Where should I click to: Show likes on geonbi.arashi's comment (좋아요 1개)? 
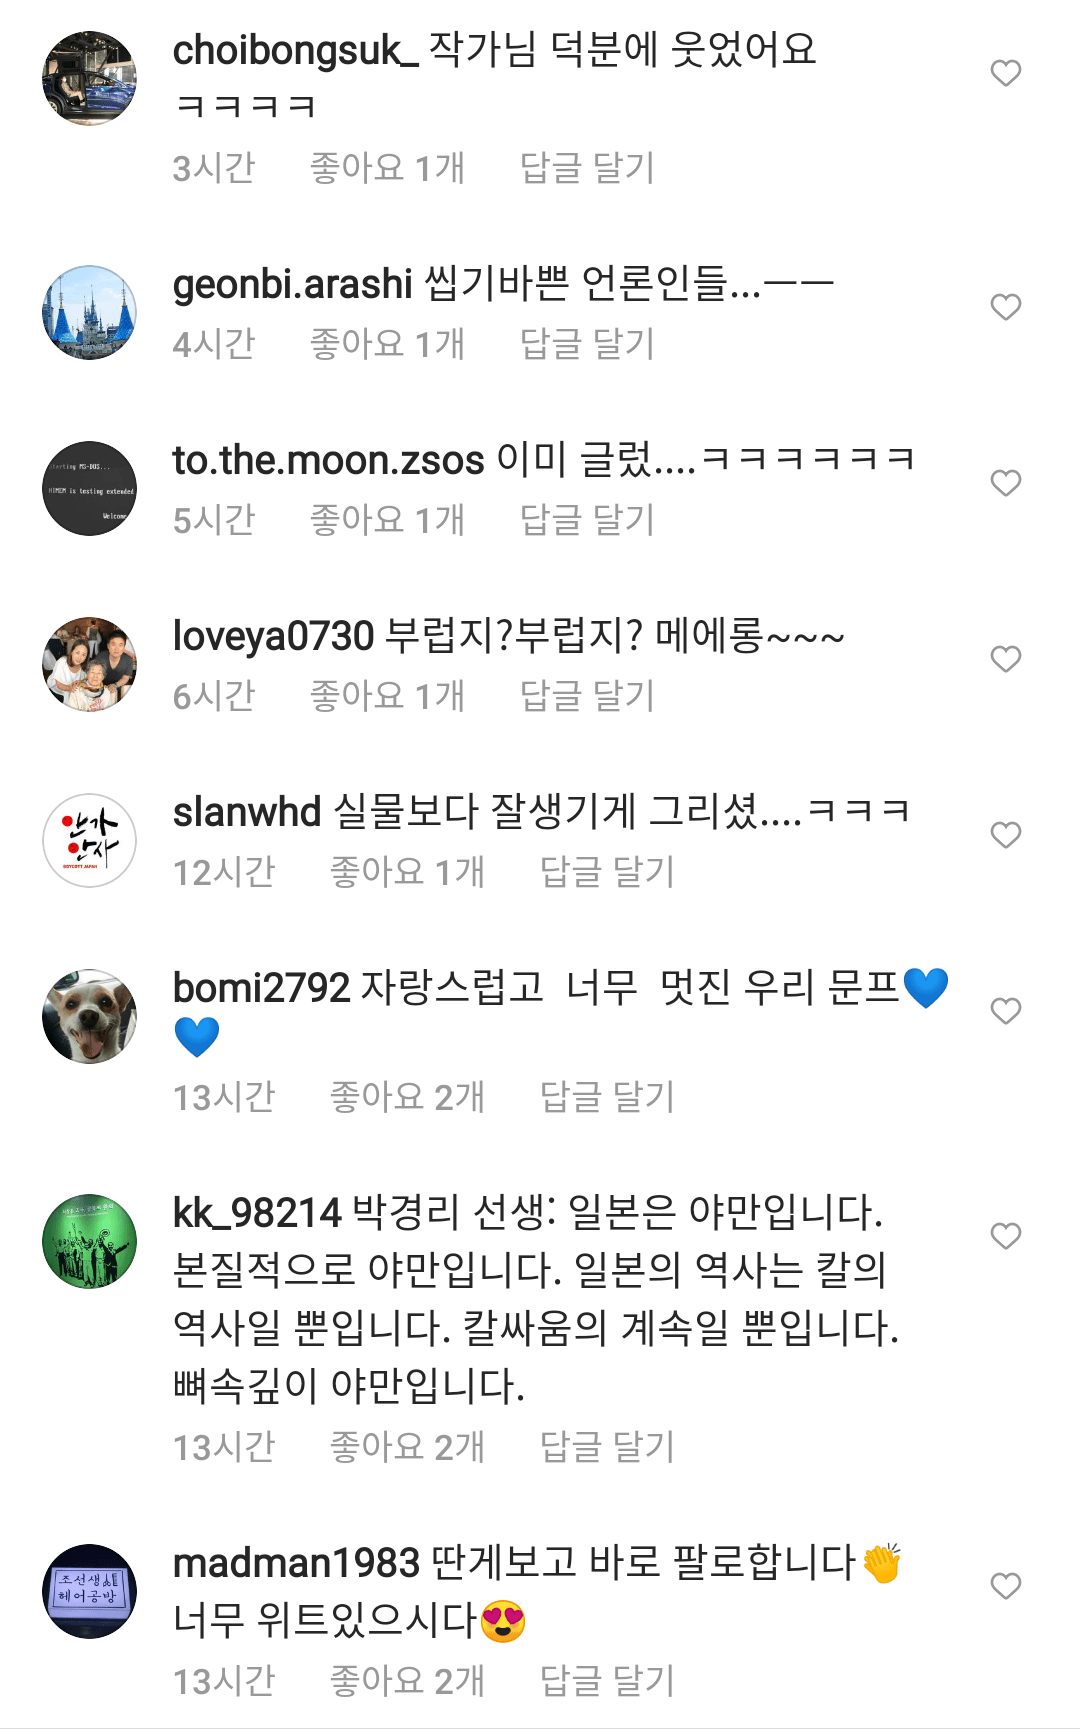click(x=387, y=344)
